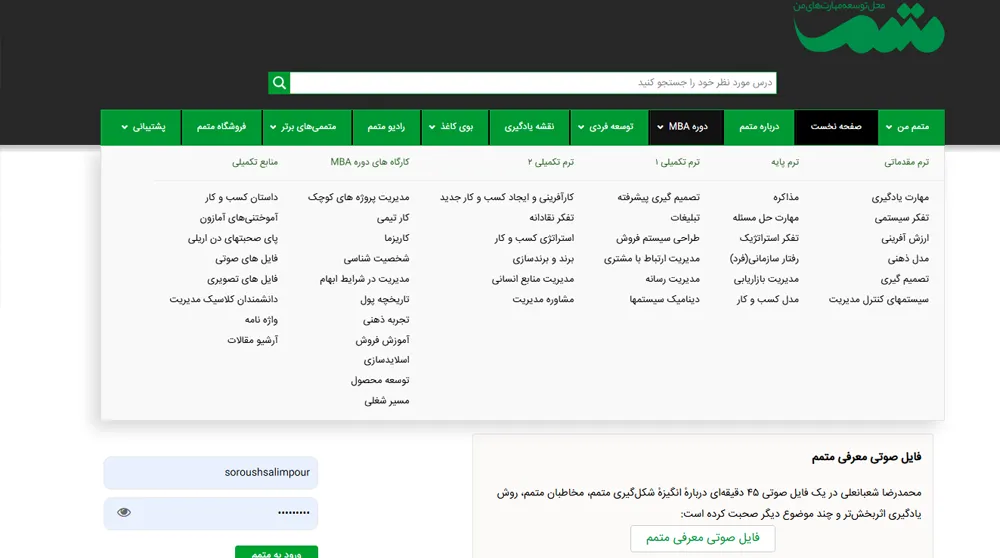The height and width of the screenshot is (558, 1000).
Task: Open the تاریخچه پول link
Action: (x=385, y=300)
